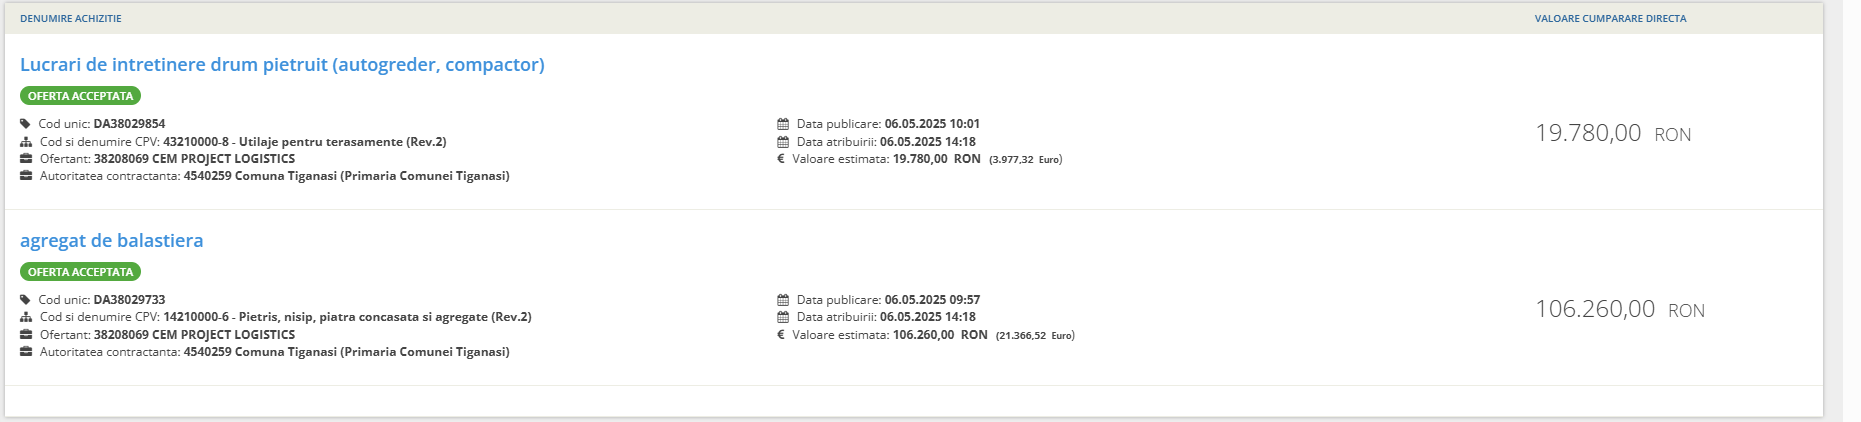
Task: Click the OFERTA ACCEPTATA badge on the drum pietruit listing
Action: click(x=80, y=96)
